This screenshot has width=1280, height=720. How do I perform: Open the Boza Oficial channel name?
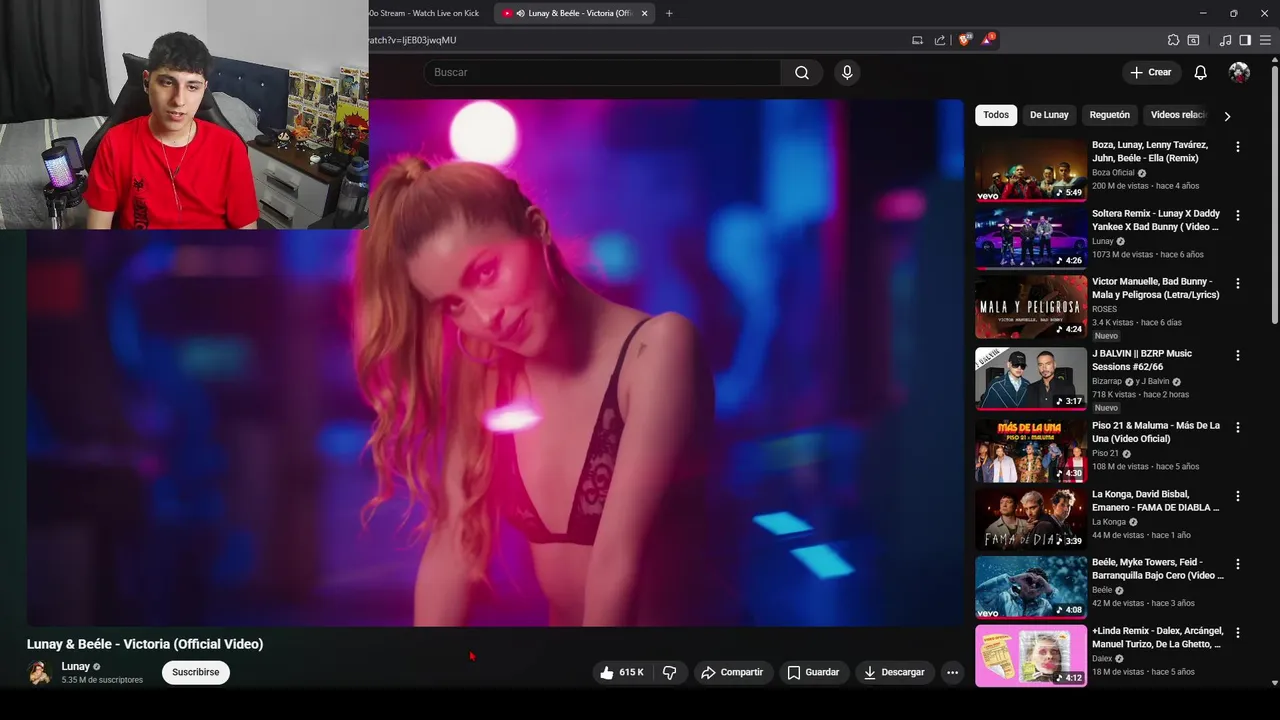click(1113, 173)
